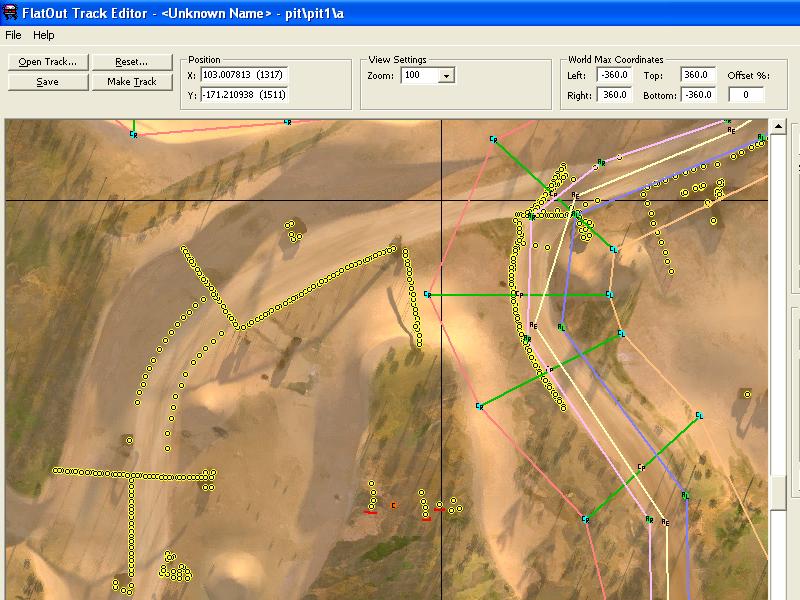800x600 pixels.
Task: Edit the World Max Right field
Action: click(614, 95)
